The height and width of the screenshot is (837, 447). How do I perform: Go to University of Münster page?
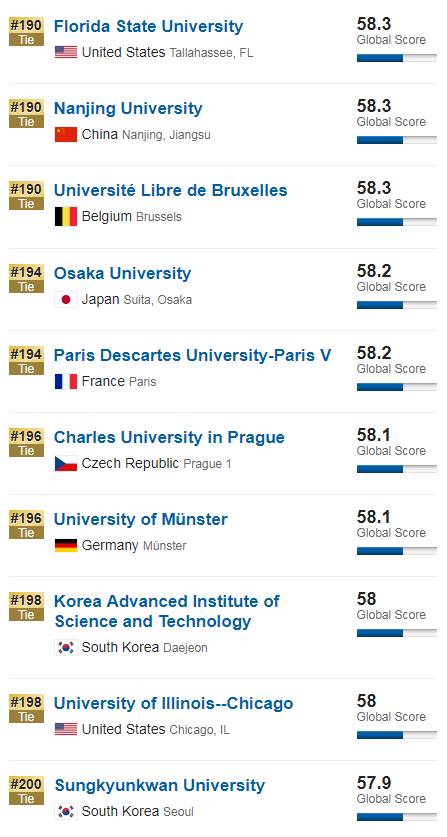tap(141, 519)
